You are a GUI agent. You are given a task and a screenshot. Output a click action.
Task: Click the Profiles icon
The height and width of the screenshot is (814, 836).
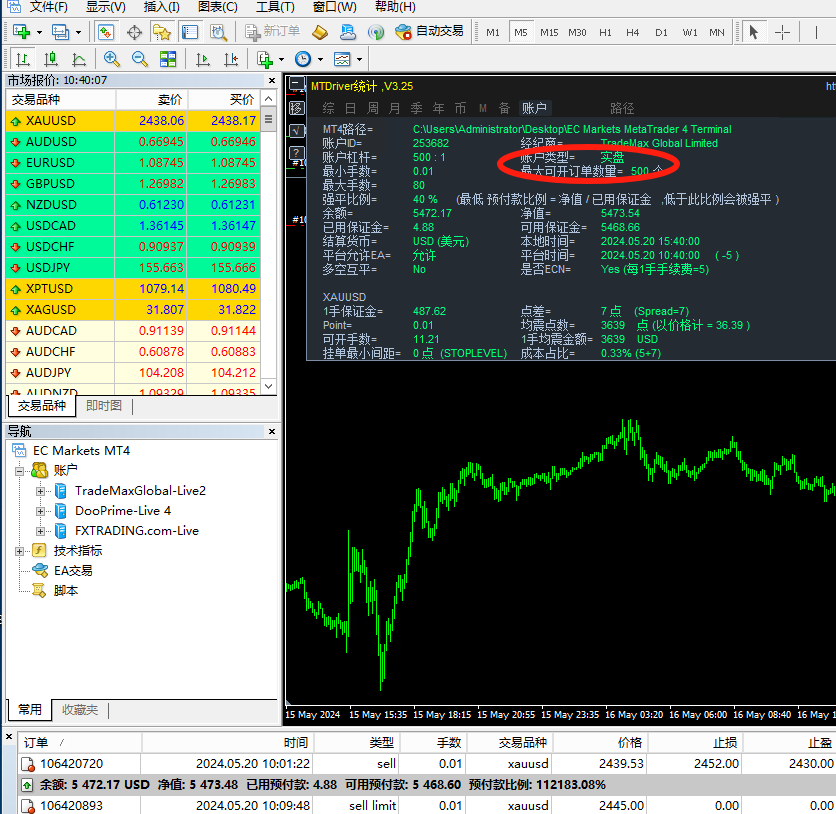pos(60,32)
